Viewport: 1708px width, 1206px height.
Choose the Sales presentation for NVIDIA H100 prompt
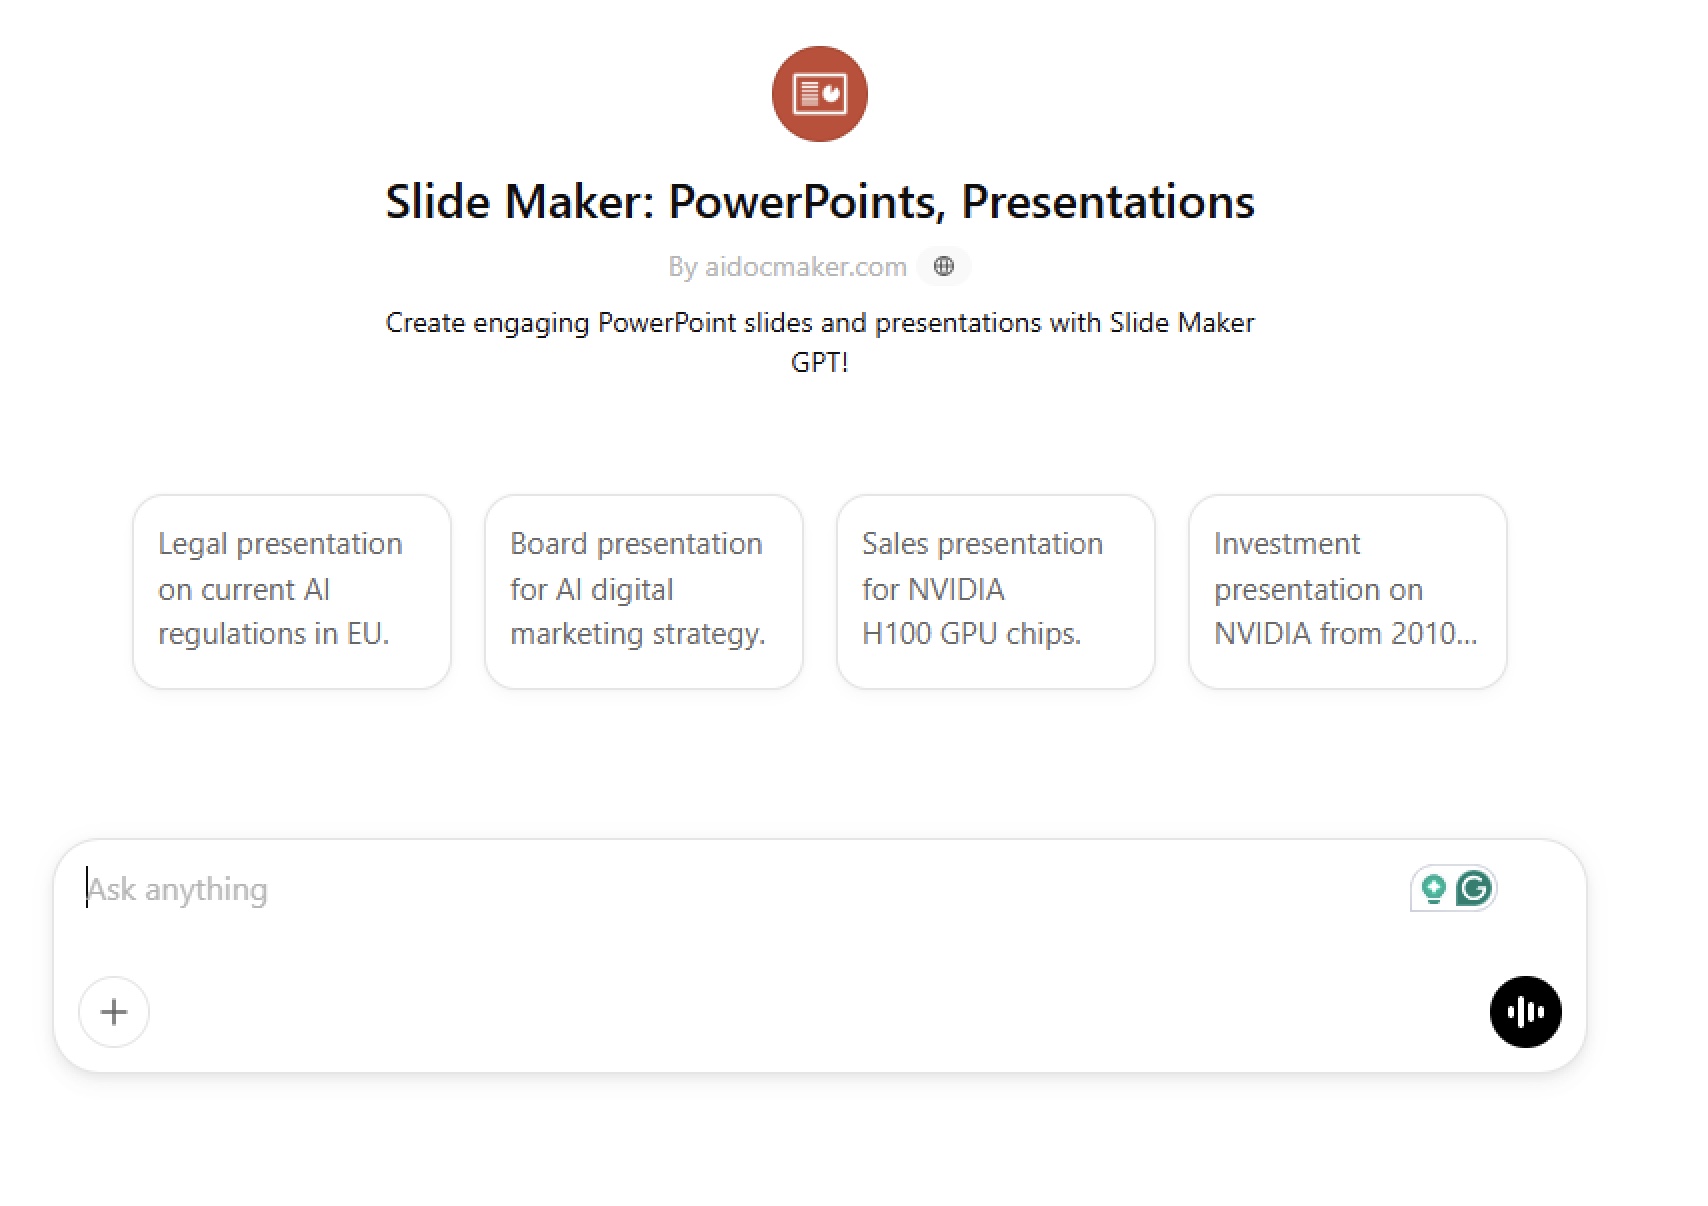(x=996, y=591)
